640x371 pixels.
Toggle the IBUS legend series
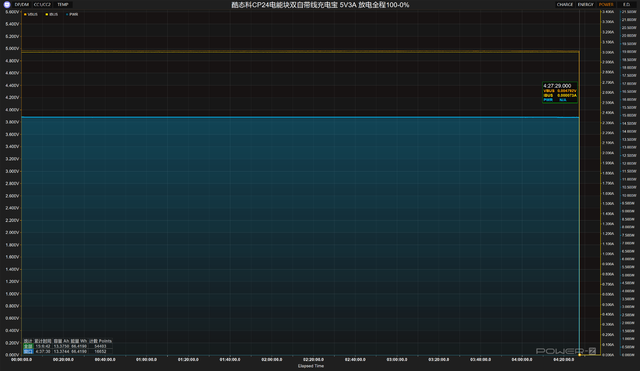coord(52,14)
